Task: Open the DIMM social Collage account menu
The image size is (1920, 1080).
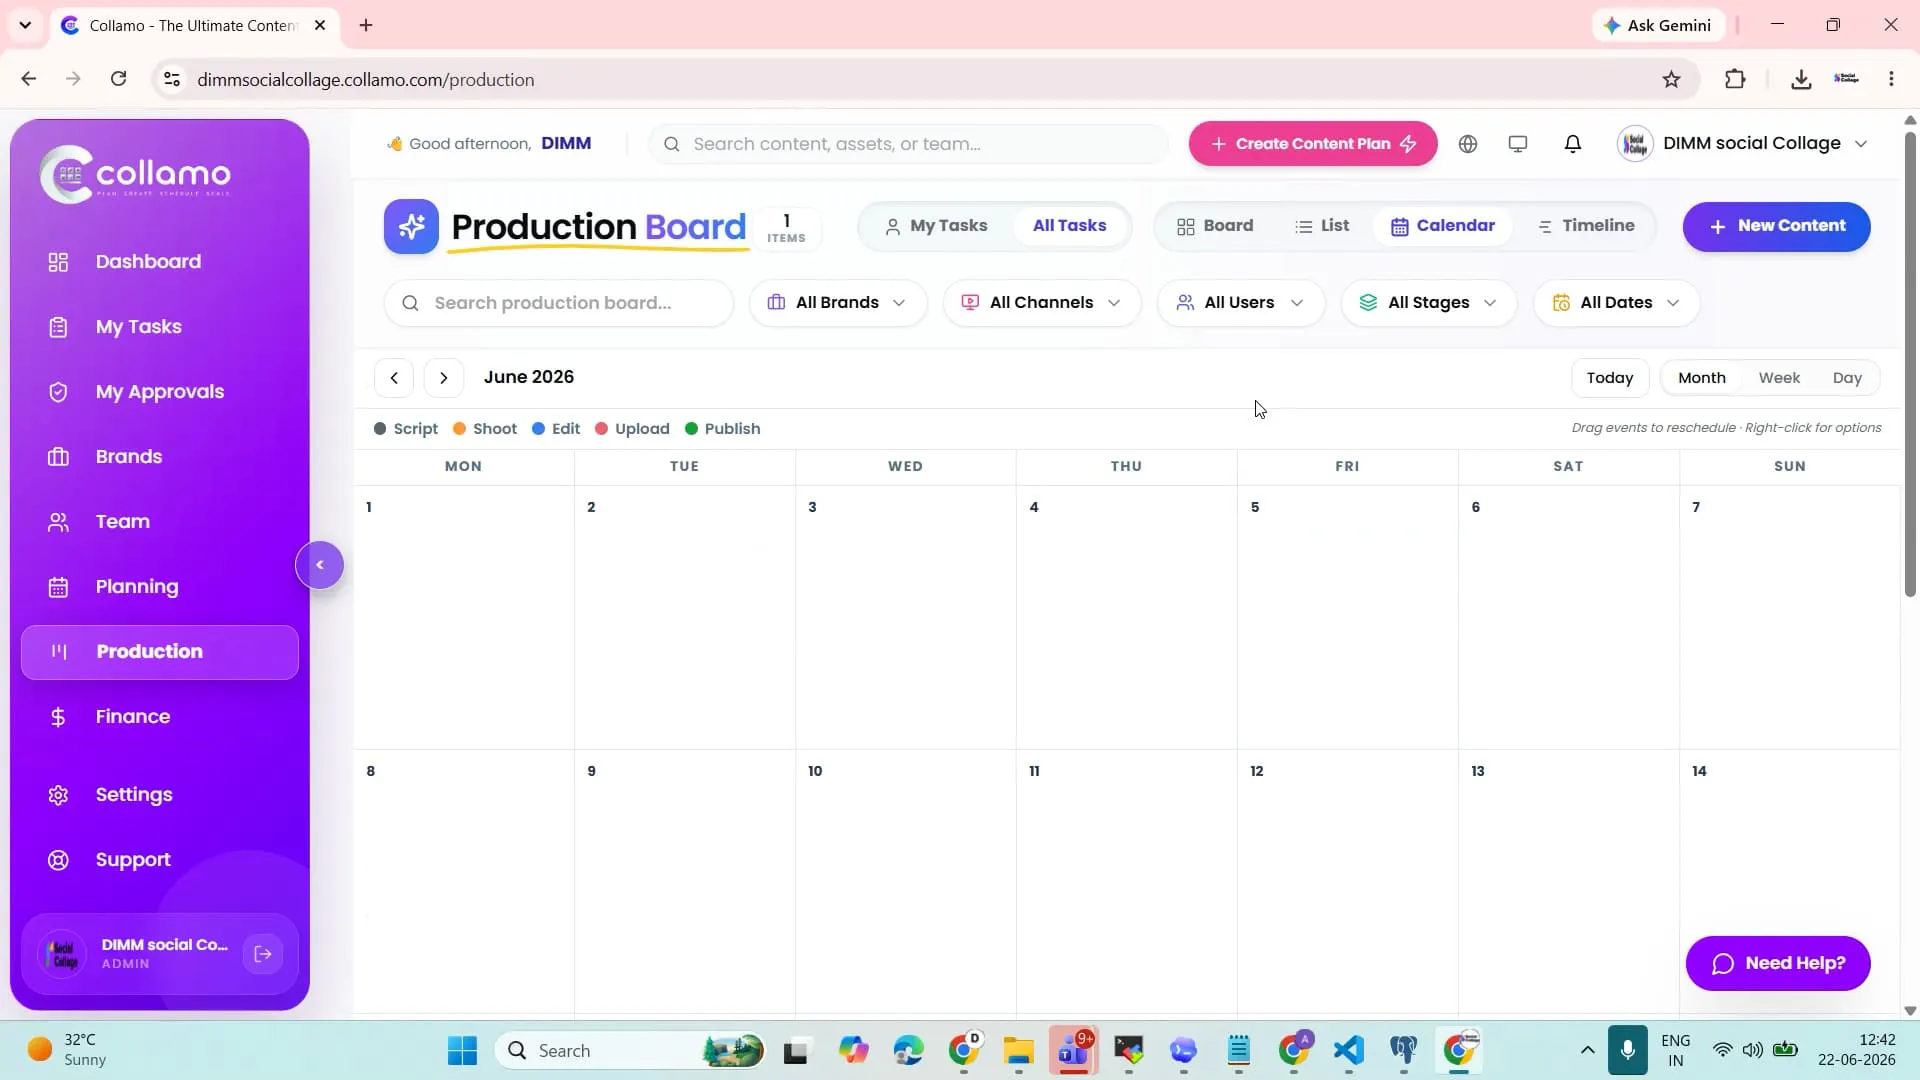Action: pos(1742,144)
